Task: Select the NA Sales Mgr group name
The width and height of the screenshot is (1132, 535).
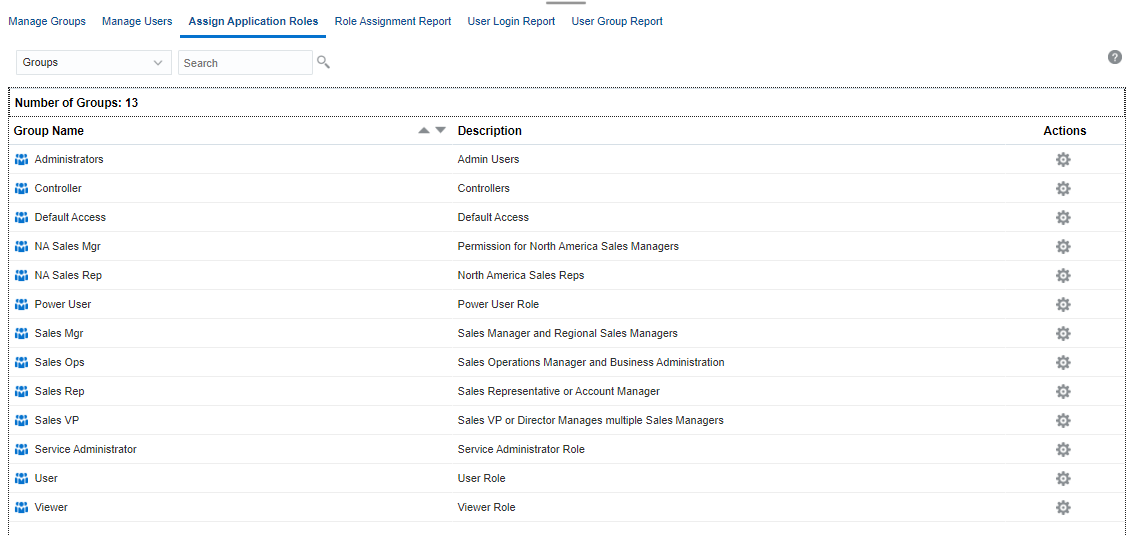Action: coord(67,246)
